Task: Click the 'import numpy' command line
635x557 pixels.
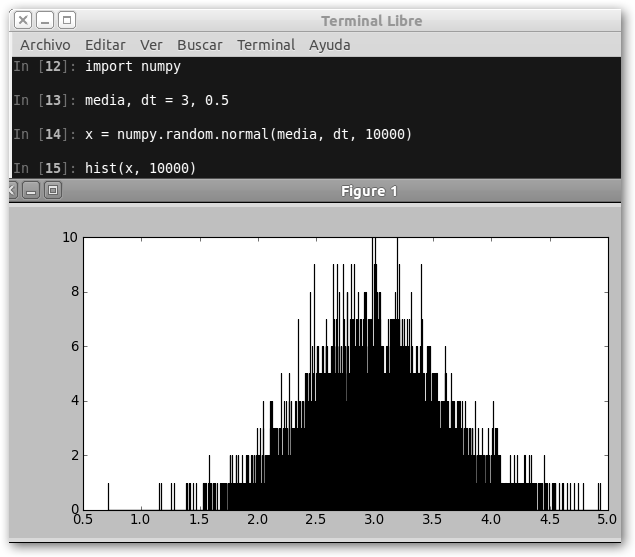Action: coord(132,67)
